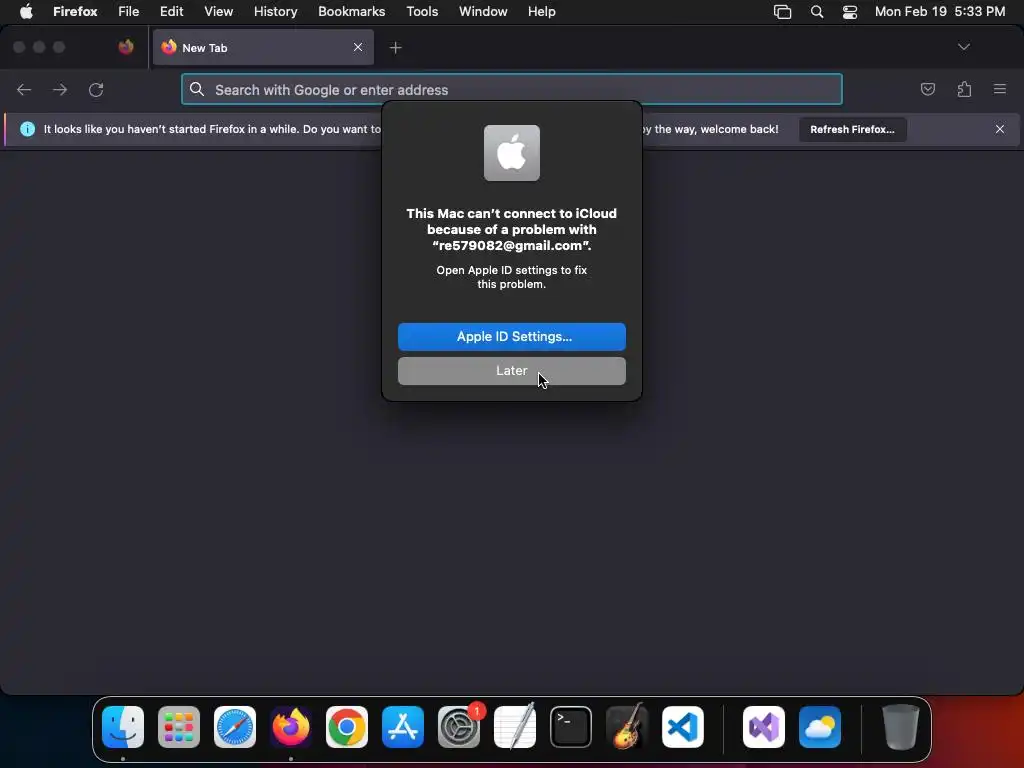Open the Tools menu
This screenshot has width=1024, height=768.
pyautogui.click(x=422, y=11)
